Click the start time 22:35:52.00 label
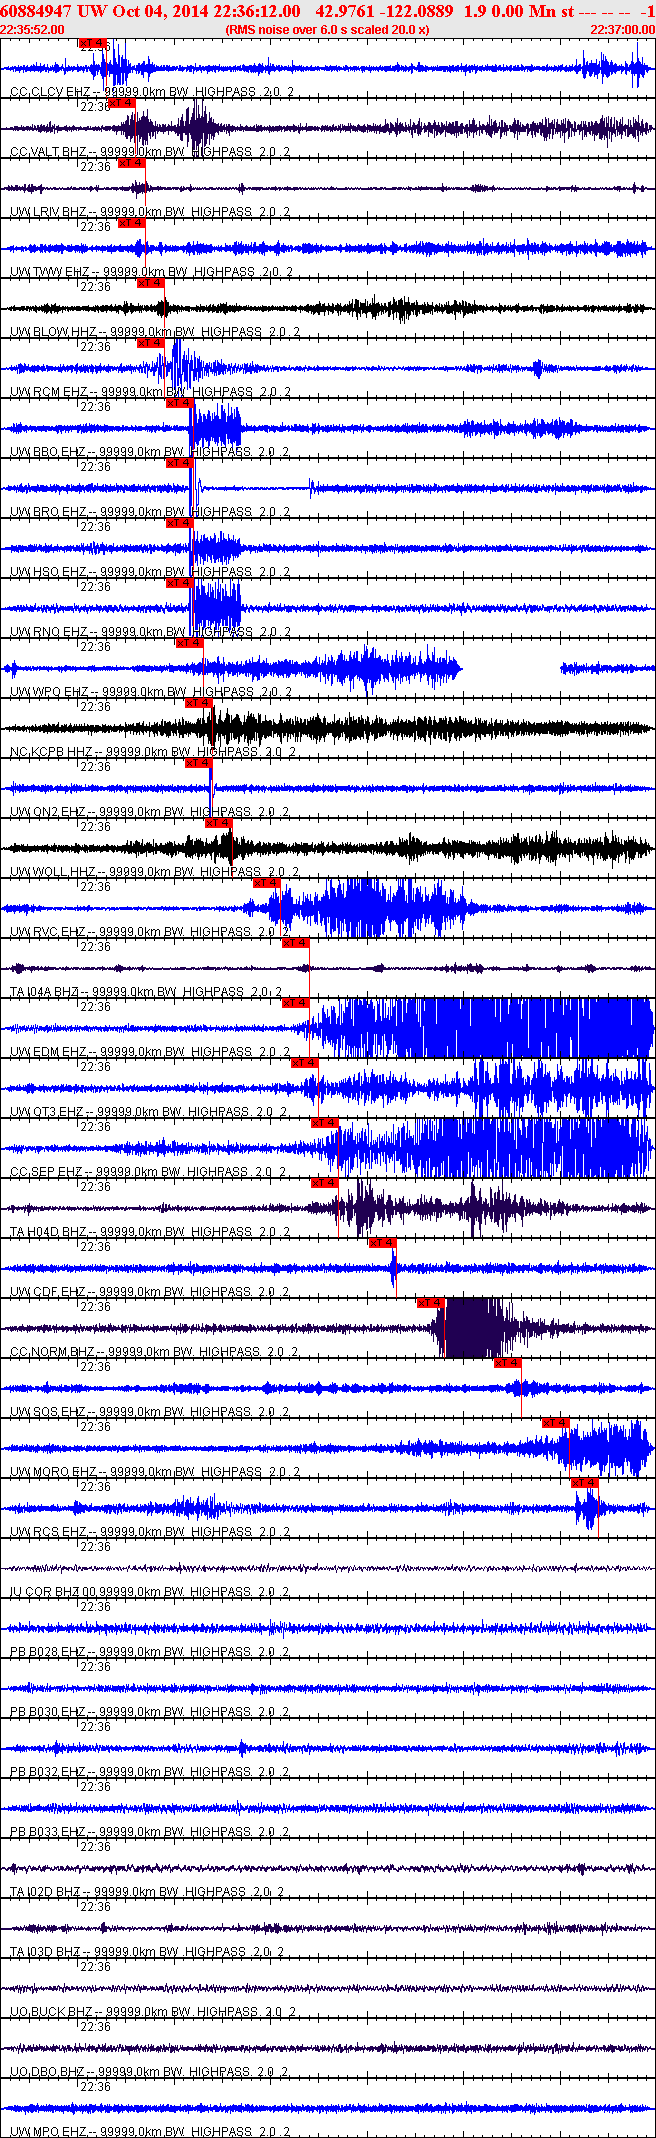This screenshot has width=656, height=2138. click(32, 29)
